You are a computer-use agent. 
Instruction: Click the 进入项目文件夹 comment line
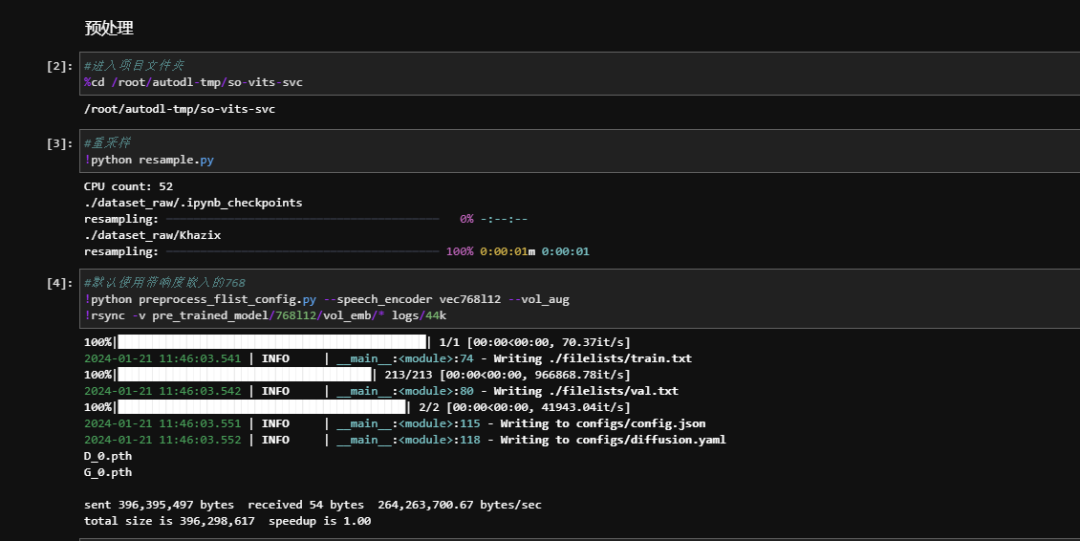click(133, 65)
